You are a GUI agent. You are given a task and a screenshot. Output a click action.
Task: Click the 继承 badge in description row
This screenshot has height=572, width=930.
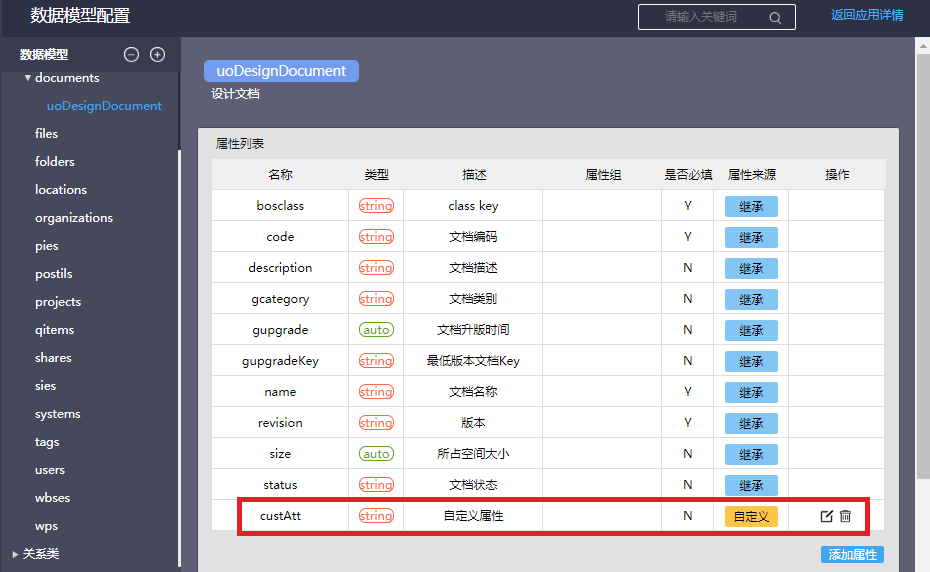point(751,268)
